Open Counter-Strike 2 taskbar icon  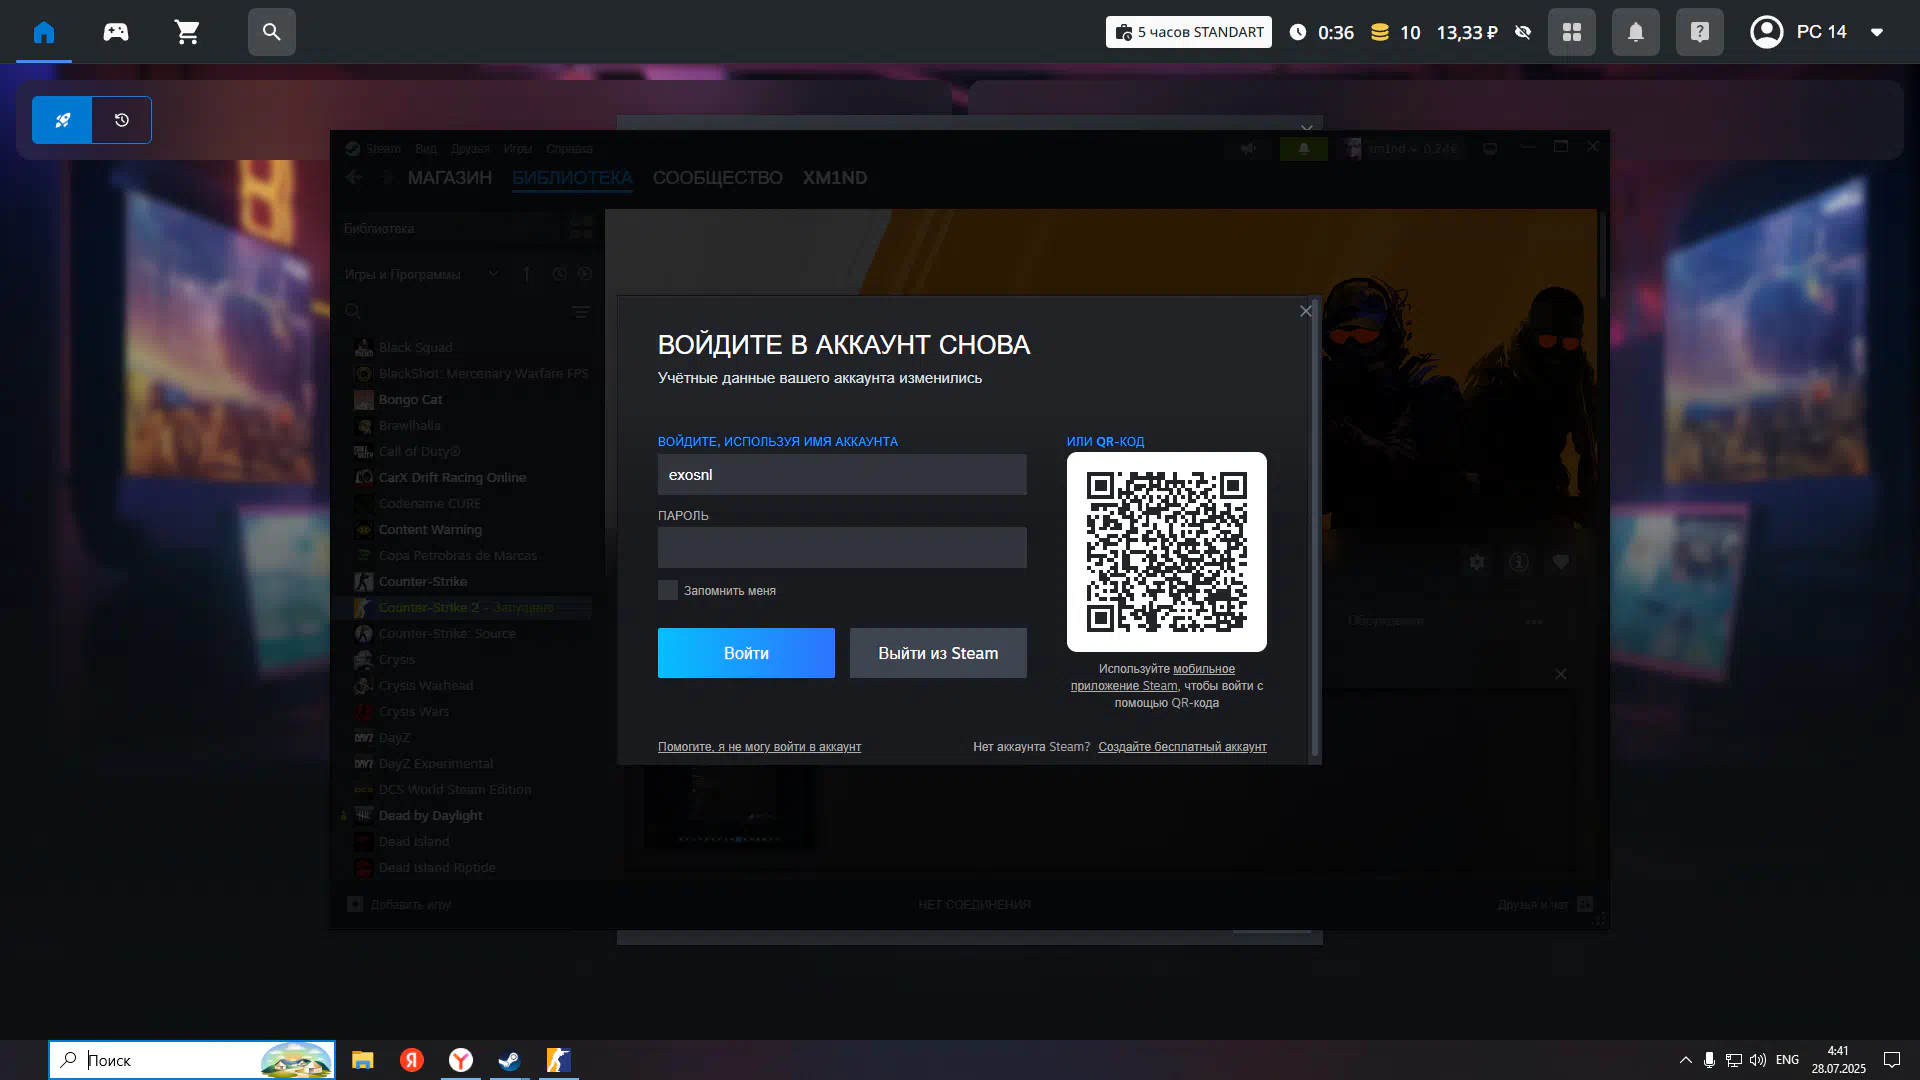click(x=558, y=1060)
